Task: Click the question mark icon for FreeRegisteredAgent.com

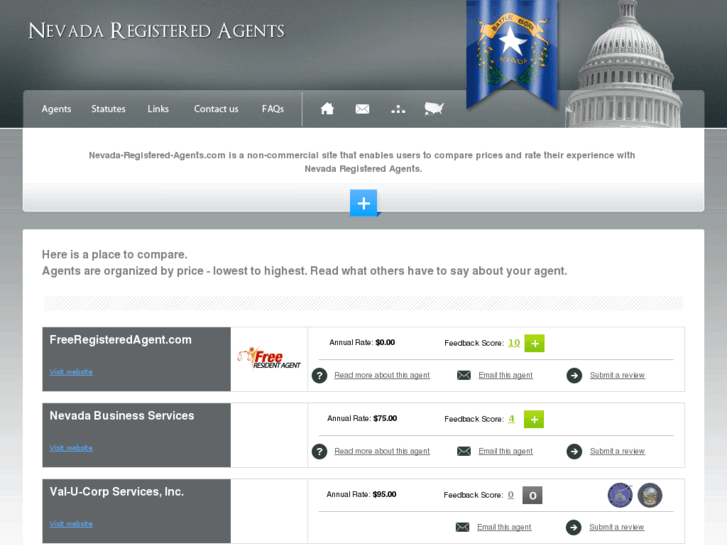Action: point(319,375)
